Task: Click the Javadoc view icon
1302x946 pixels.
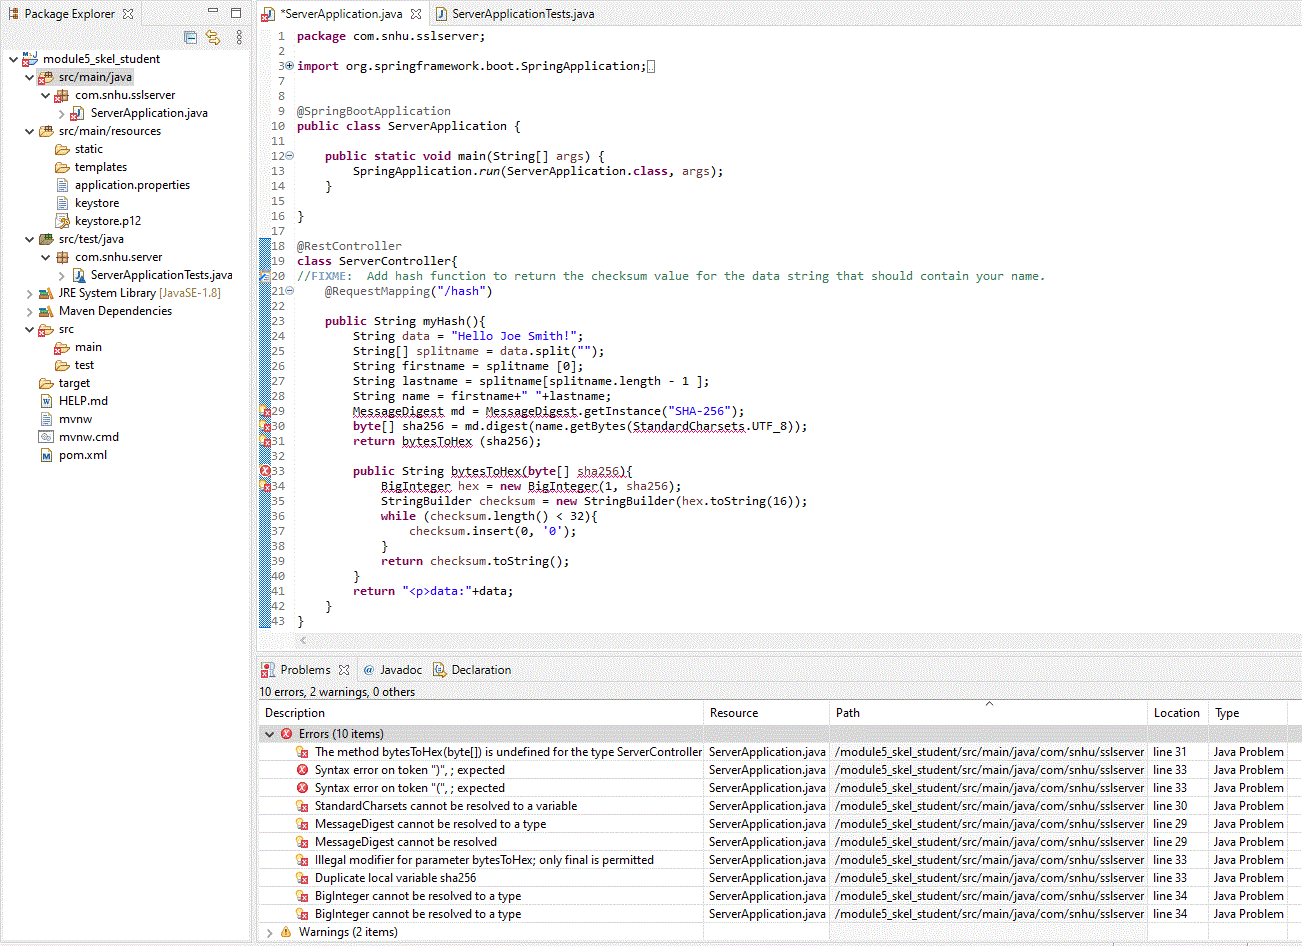Action: pos(371,669)
